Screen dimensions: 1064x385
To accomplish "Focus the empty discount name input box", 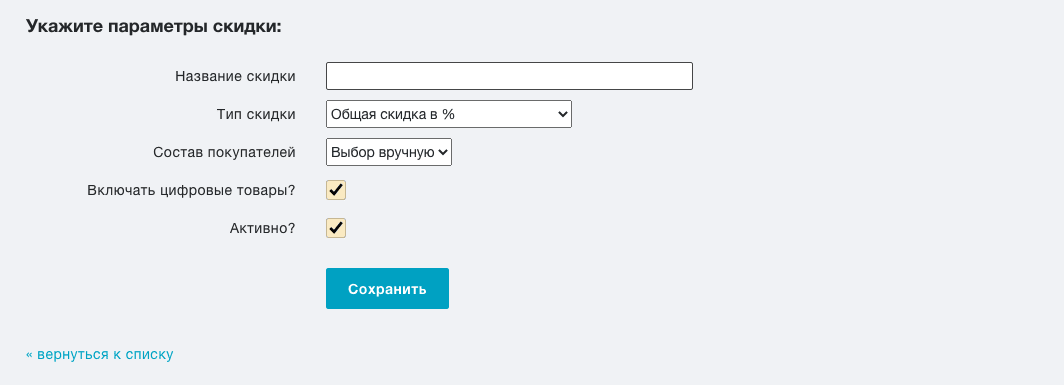I will (509, 76).
